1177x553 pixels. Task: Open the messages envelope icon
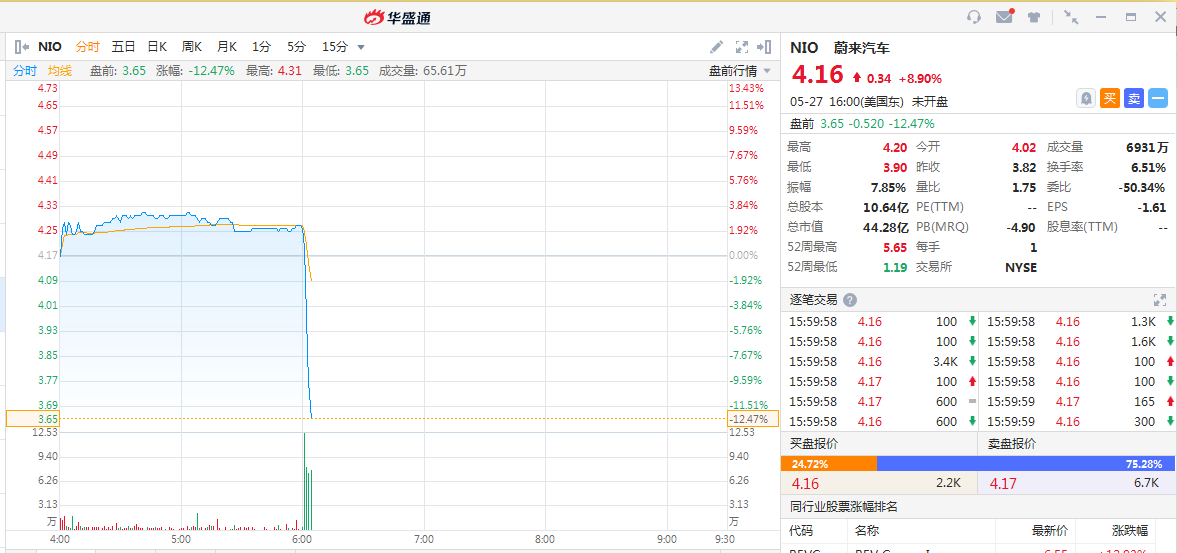point(1004,17)
